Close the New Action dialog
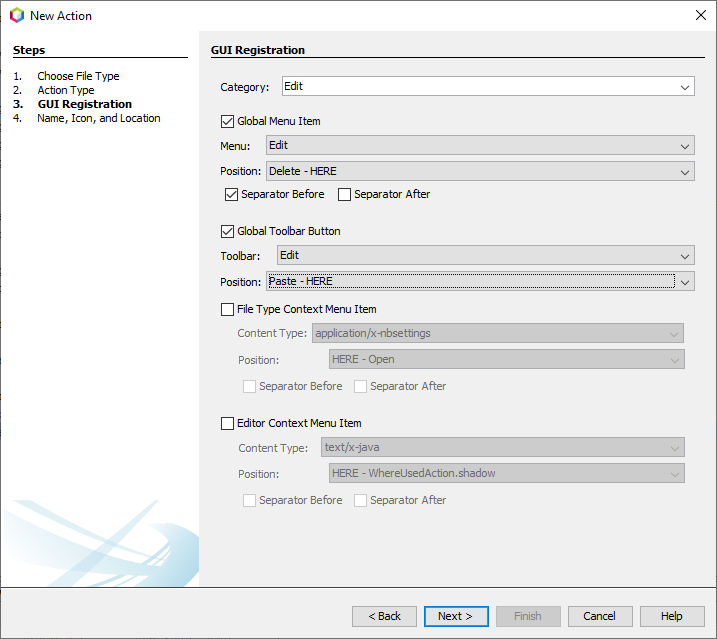The height and width of the screenshot is (639, 717). [699, 15]
